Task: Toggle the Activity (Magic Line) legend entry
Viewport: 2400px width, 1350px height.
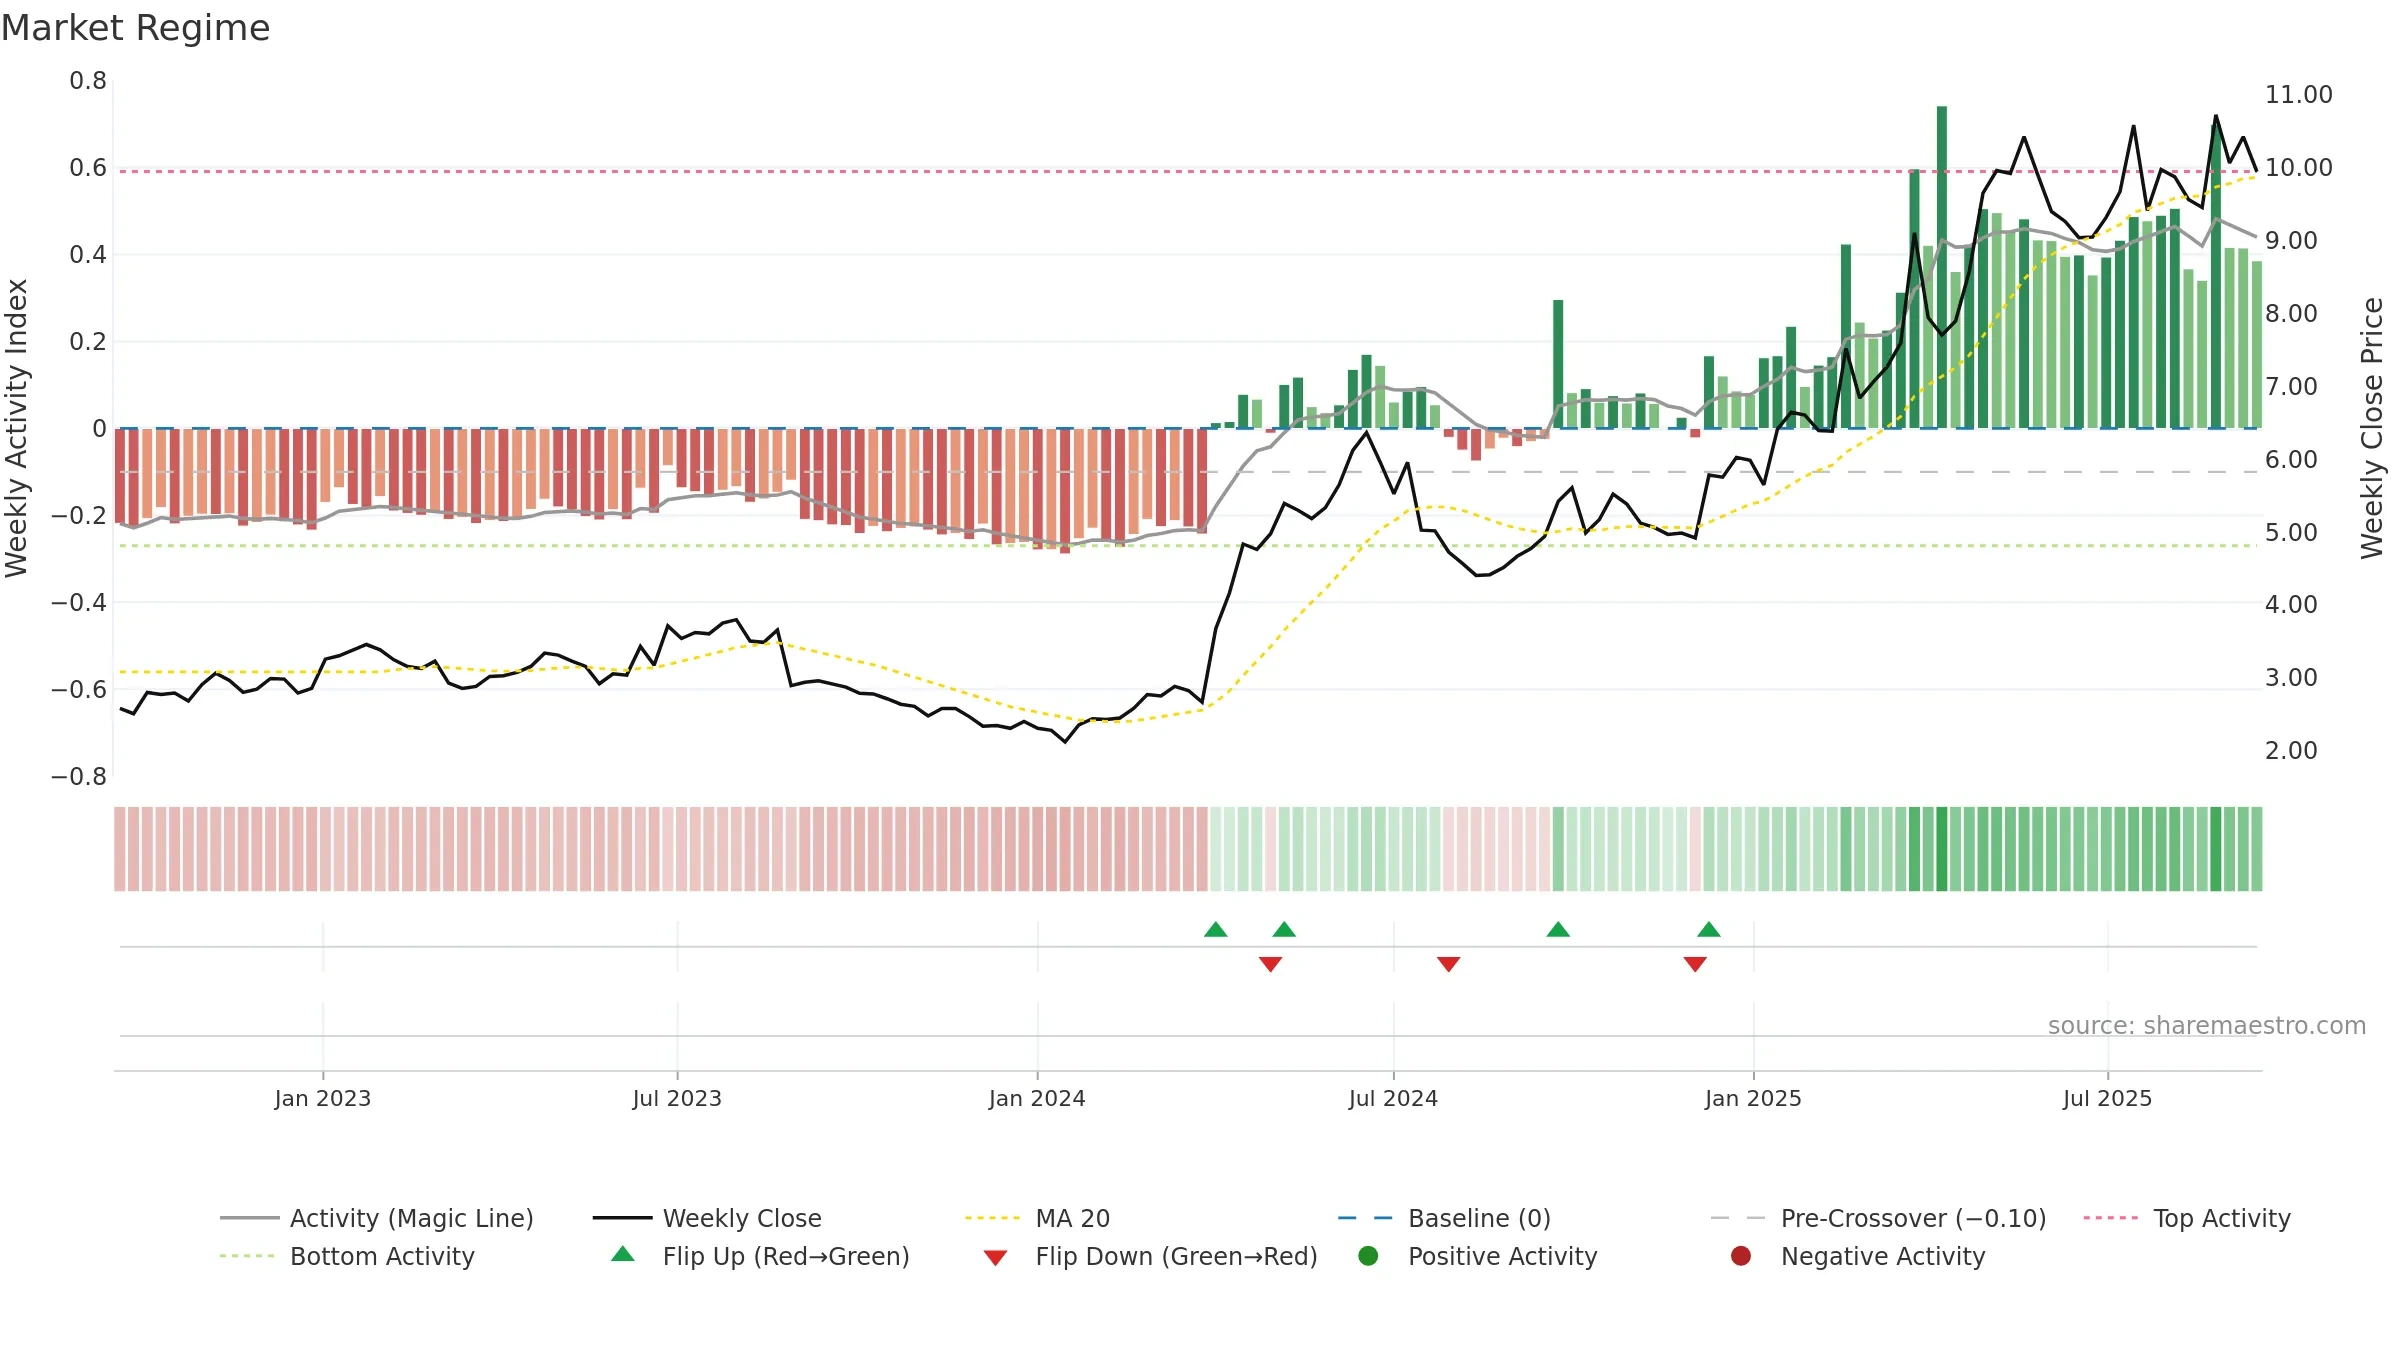Action: coord(377,1218)
